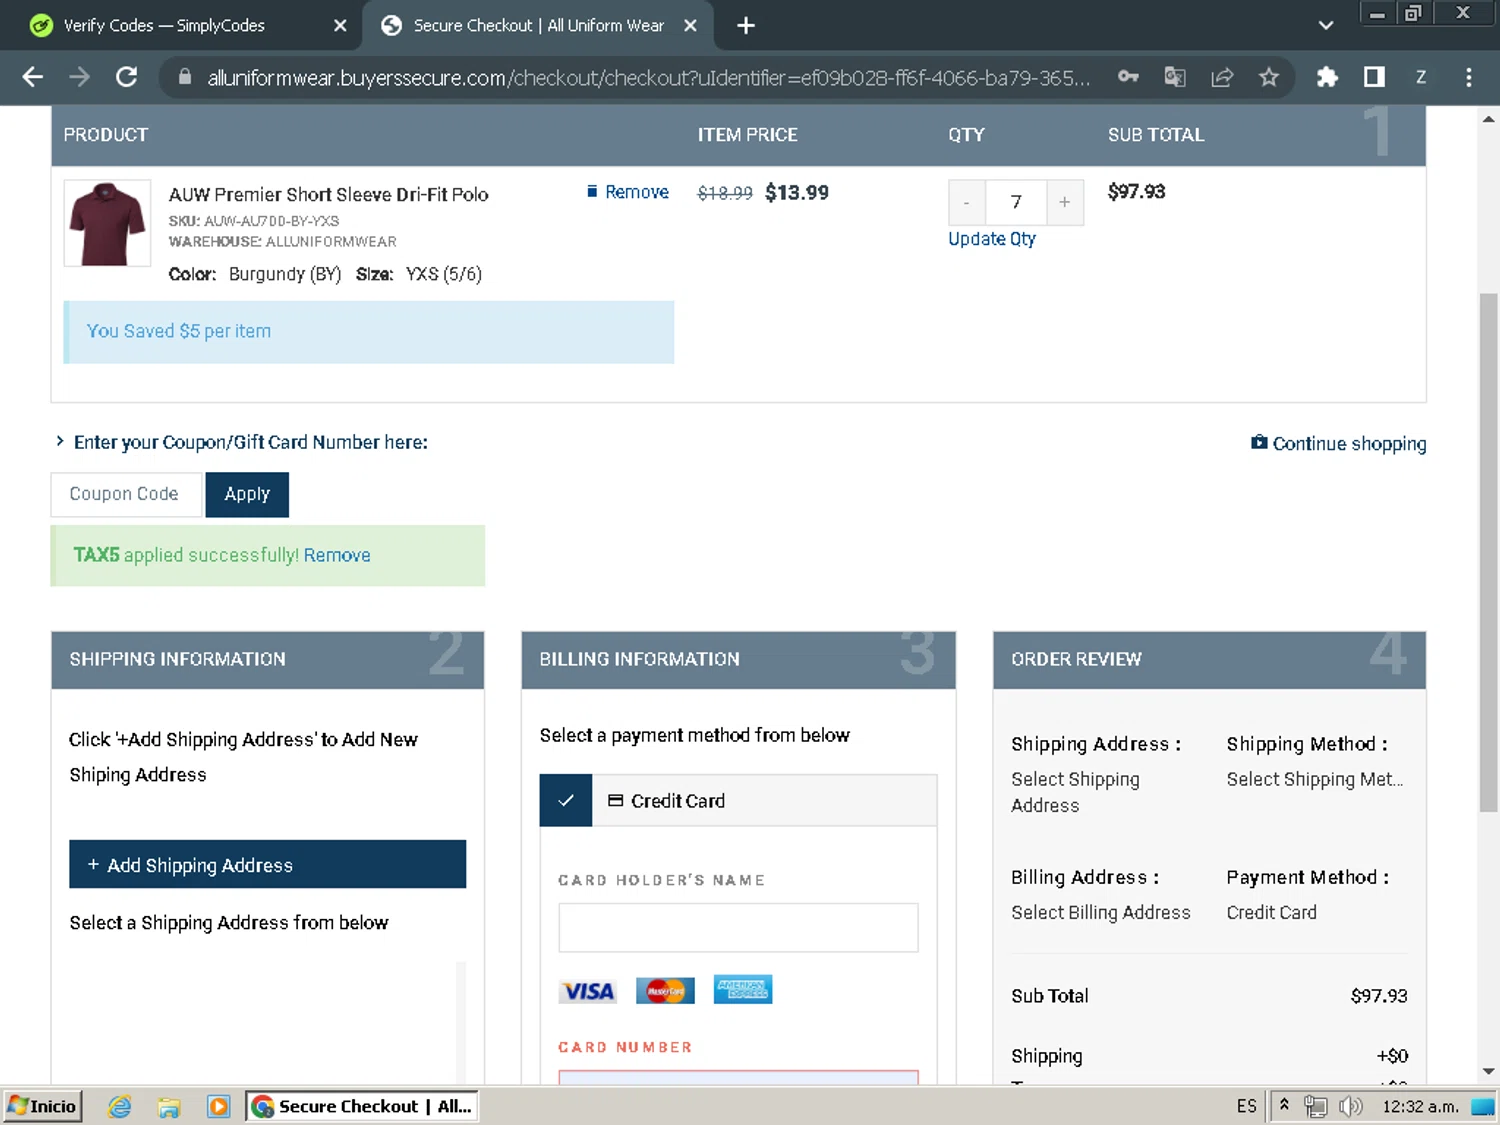Open the burgundy polo product thumbnail
This screenshot has width=1500, height=1125.
coord(107,223)
